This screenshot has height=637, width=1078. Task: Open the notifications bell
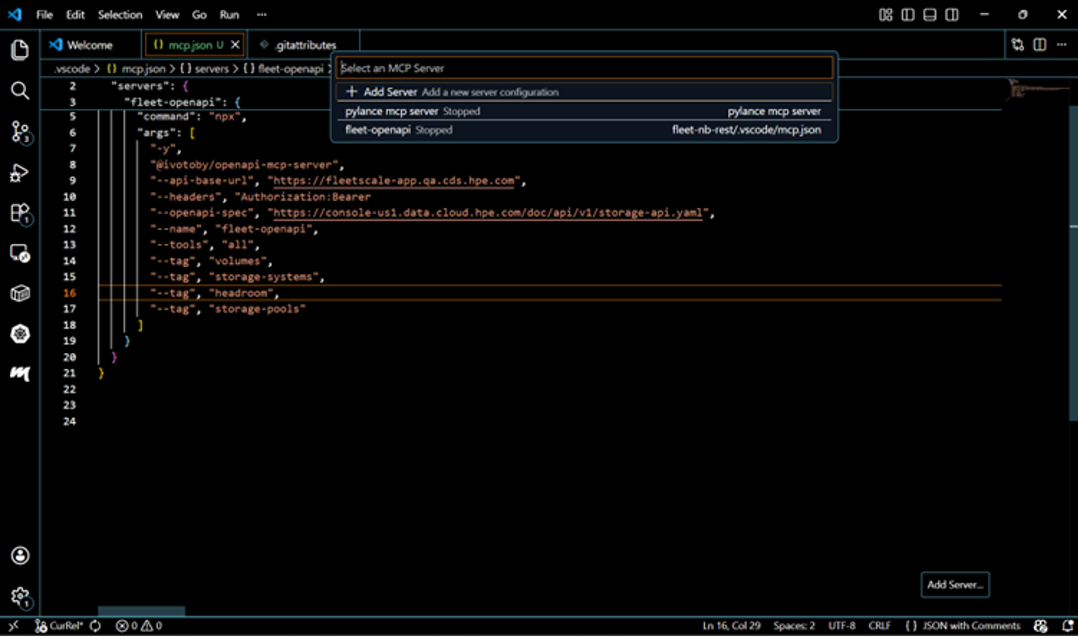click(1068, 625)
